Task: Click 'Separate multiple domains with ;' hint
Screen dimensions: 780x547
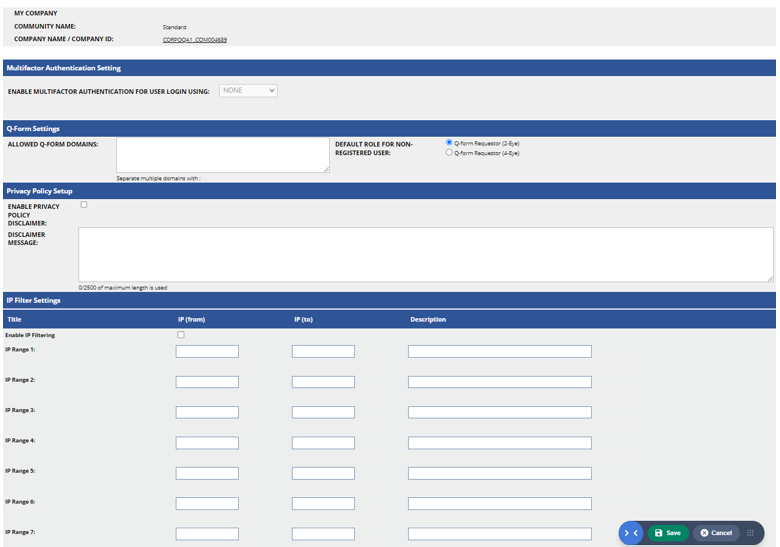Action: click(159, 178)
